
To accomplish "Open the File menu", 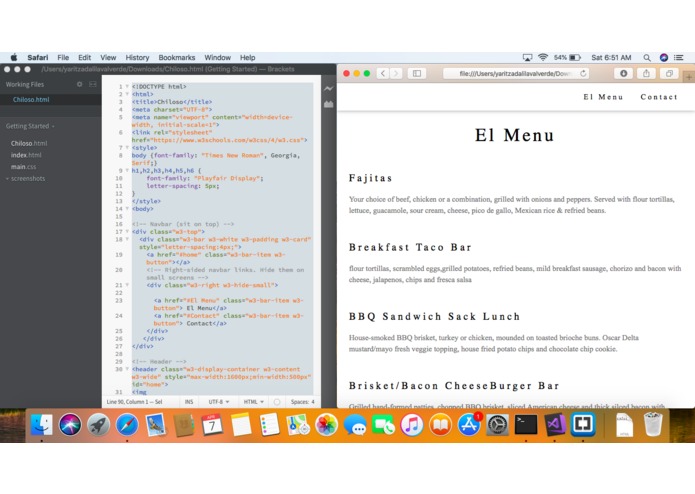I will 63,58.
